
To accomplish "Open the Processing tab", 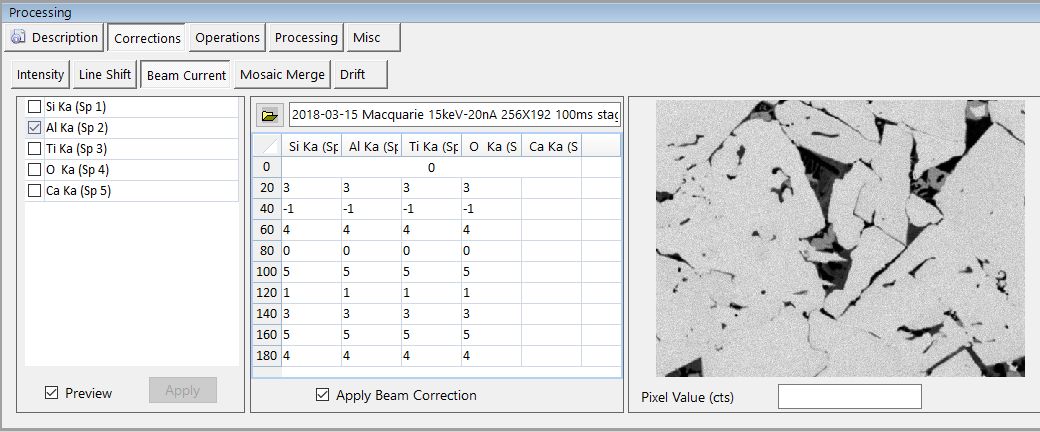I will 306,38.
